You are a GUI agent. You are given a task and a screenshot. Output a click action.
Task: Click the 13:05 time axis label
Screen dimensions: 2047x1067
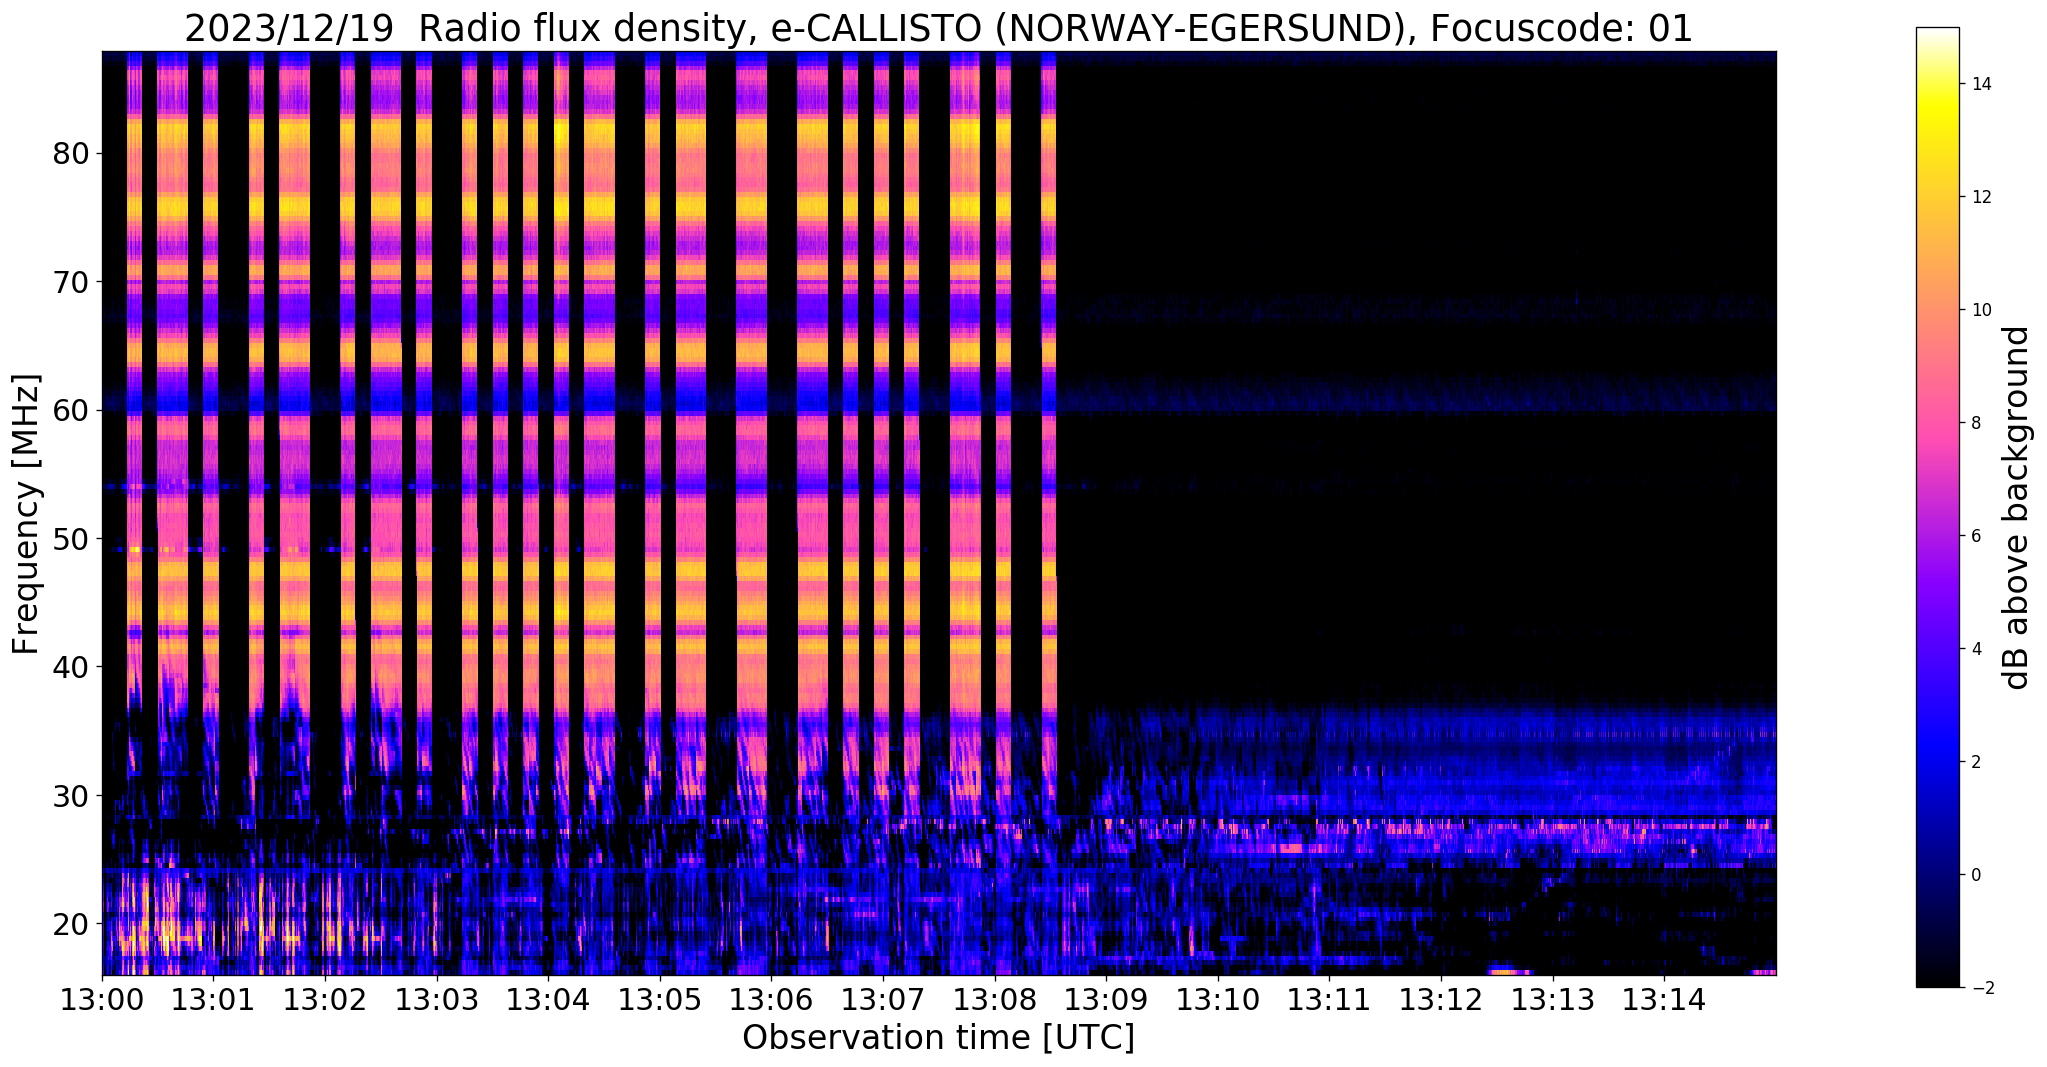point(660,1000)
